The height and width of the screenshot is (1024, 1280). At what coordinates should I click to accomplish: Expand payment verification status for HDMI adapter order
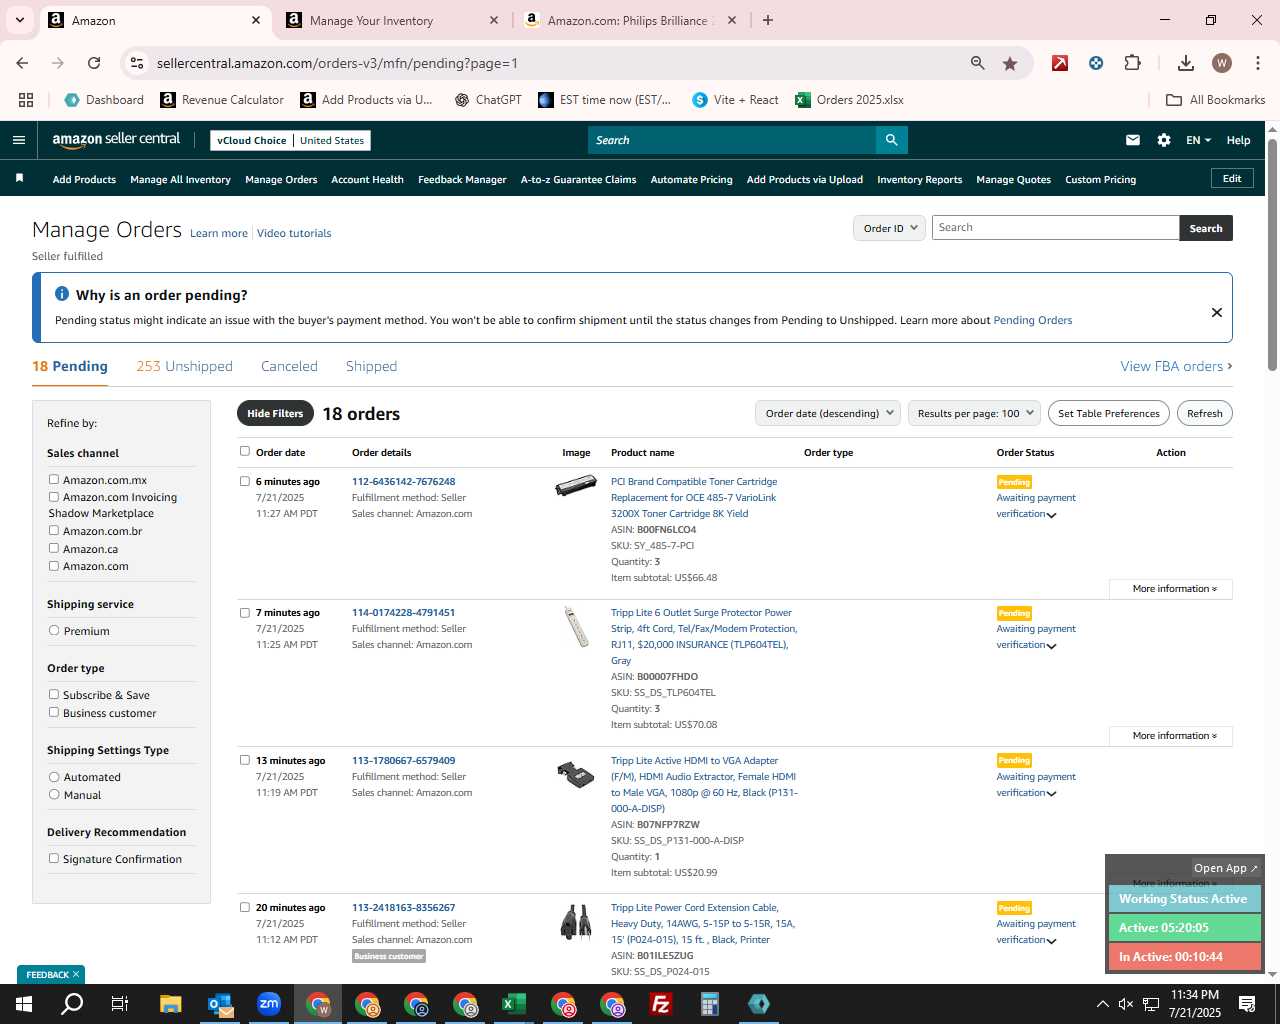(x=1051, y=794)
